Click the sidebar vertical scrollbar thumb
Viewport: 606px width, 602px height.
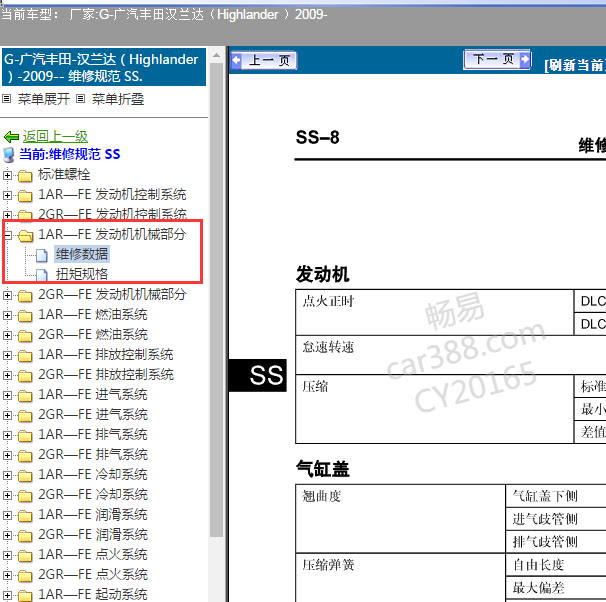[216, 299]
